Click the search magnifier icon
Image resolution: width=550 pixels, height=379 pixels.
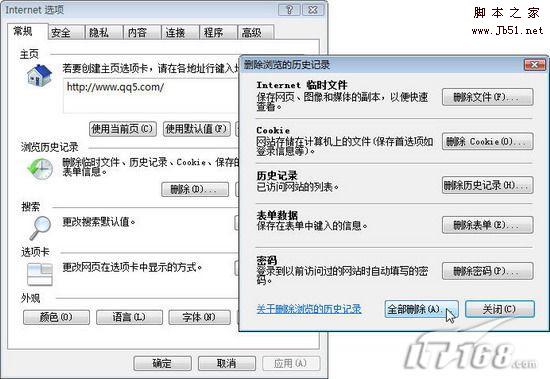pyautogui.click(x=40, y=228)
